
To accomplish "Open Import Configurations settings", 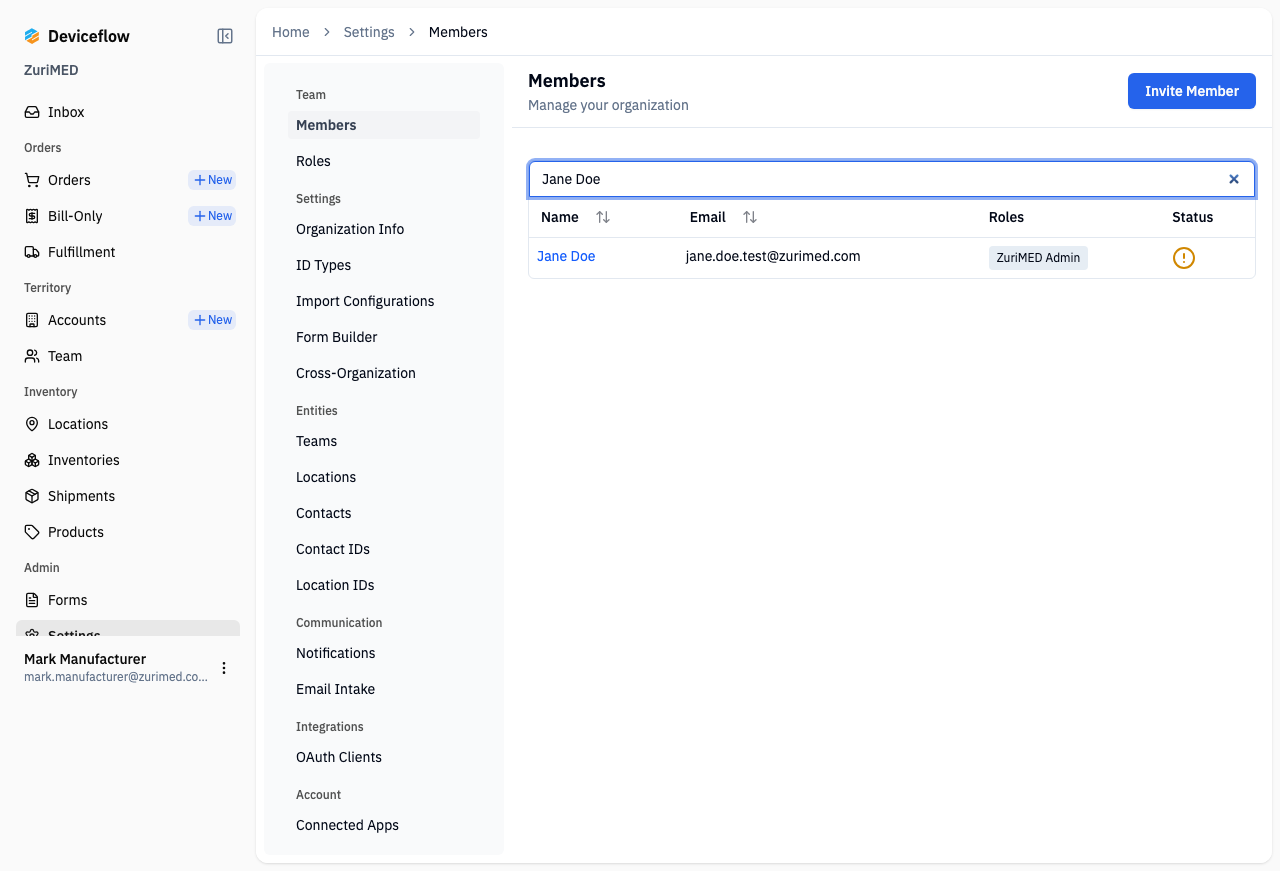I will tap(384, 301).
